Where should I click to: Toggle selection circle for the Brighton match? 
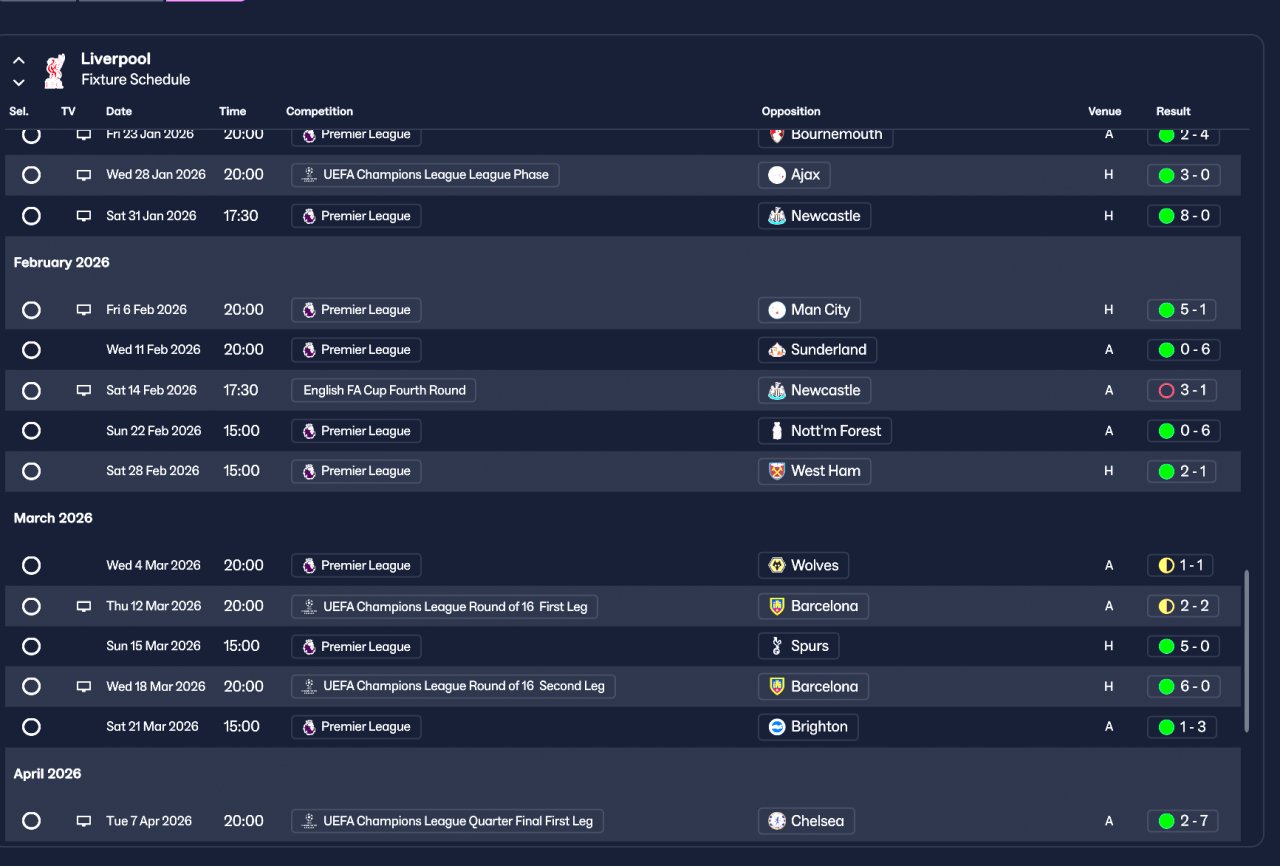click(31, 727)
